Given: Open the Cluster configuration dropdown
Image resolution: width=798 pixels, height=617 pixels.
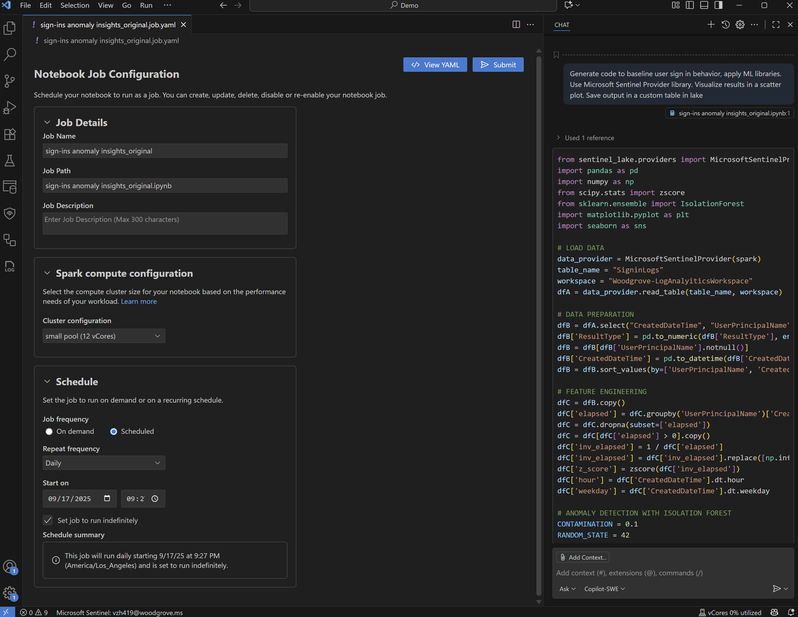Looking at the screenshot, I should click(x=103, y=336).
